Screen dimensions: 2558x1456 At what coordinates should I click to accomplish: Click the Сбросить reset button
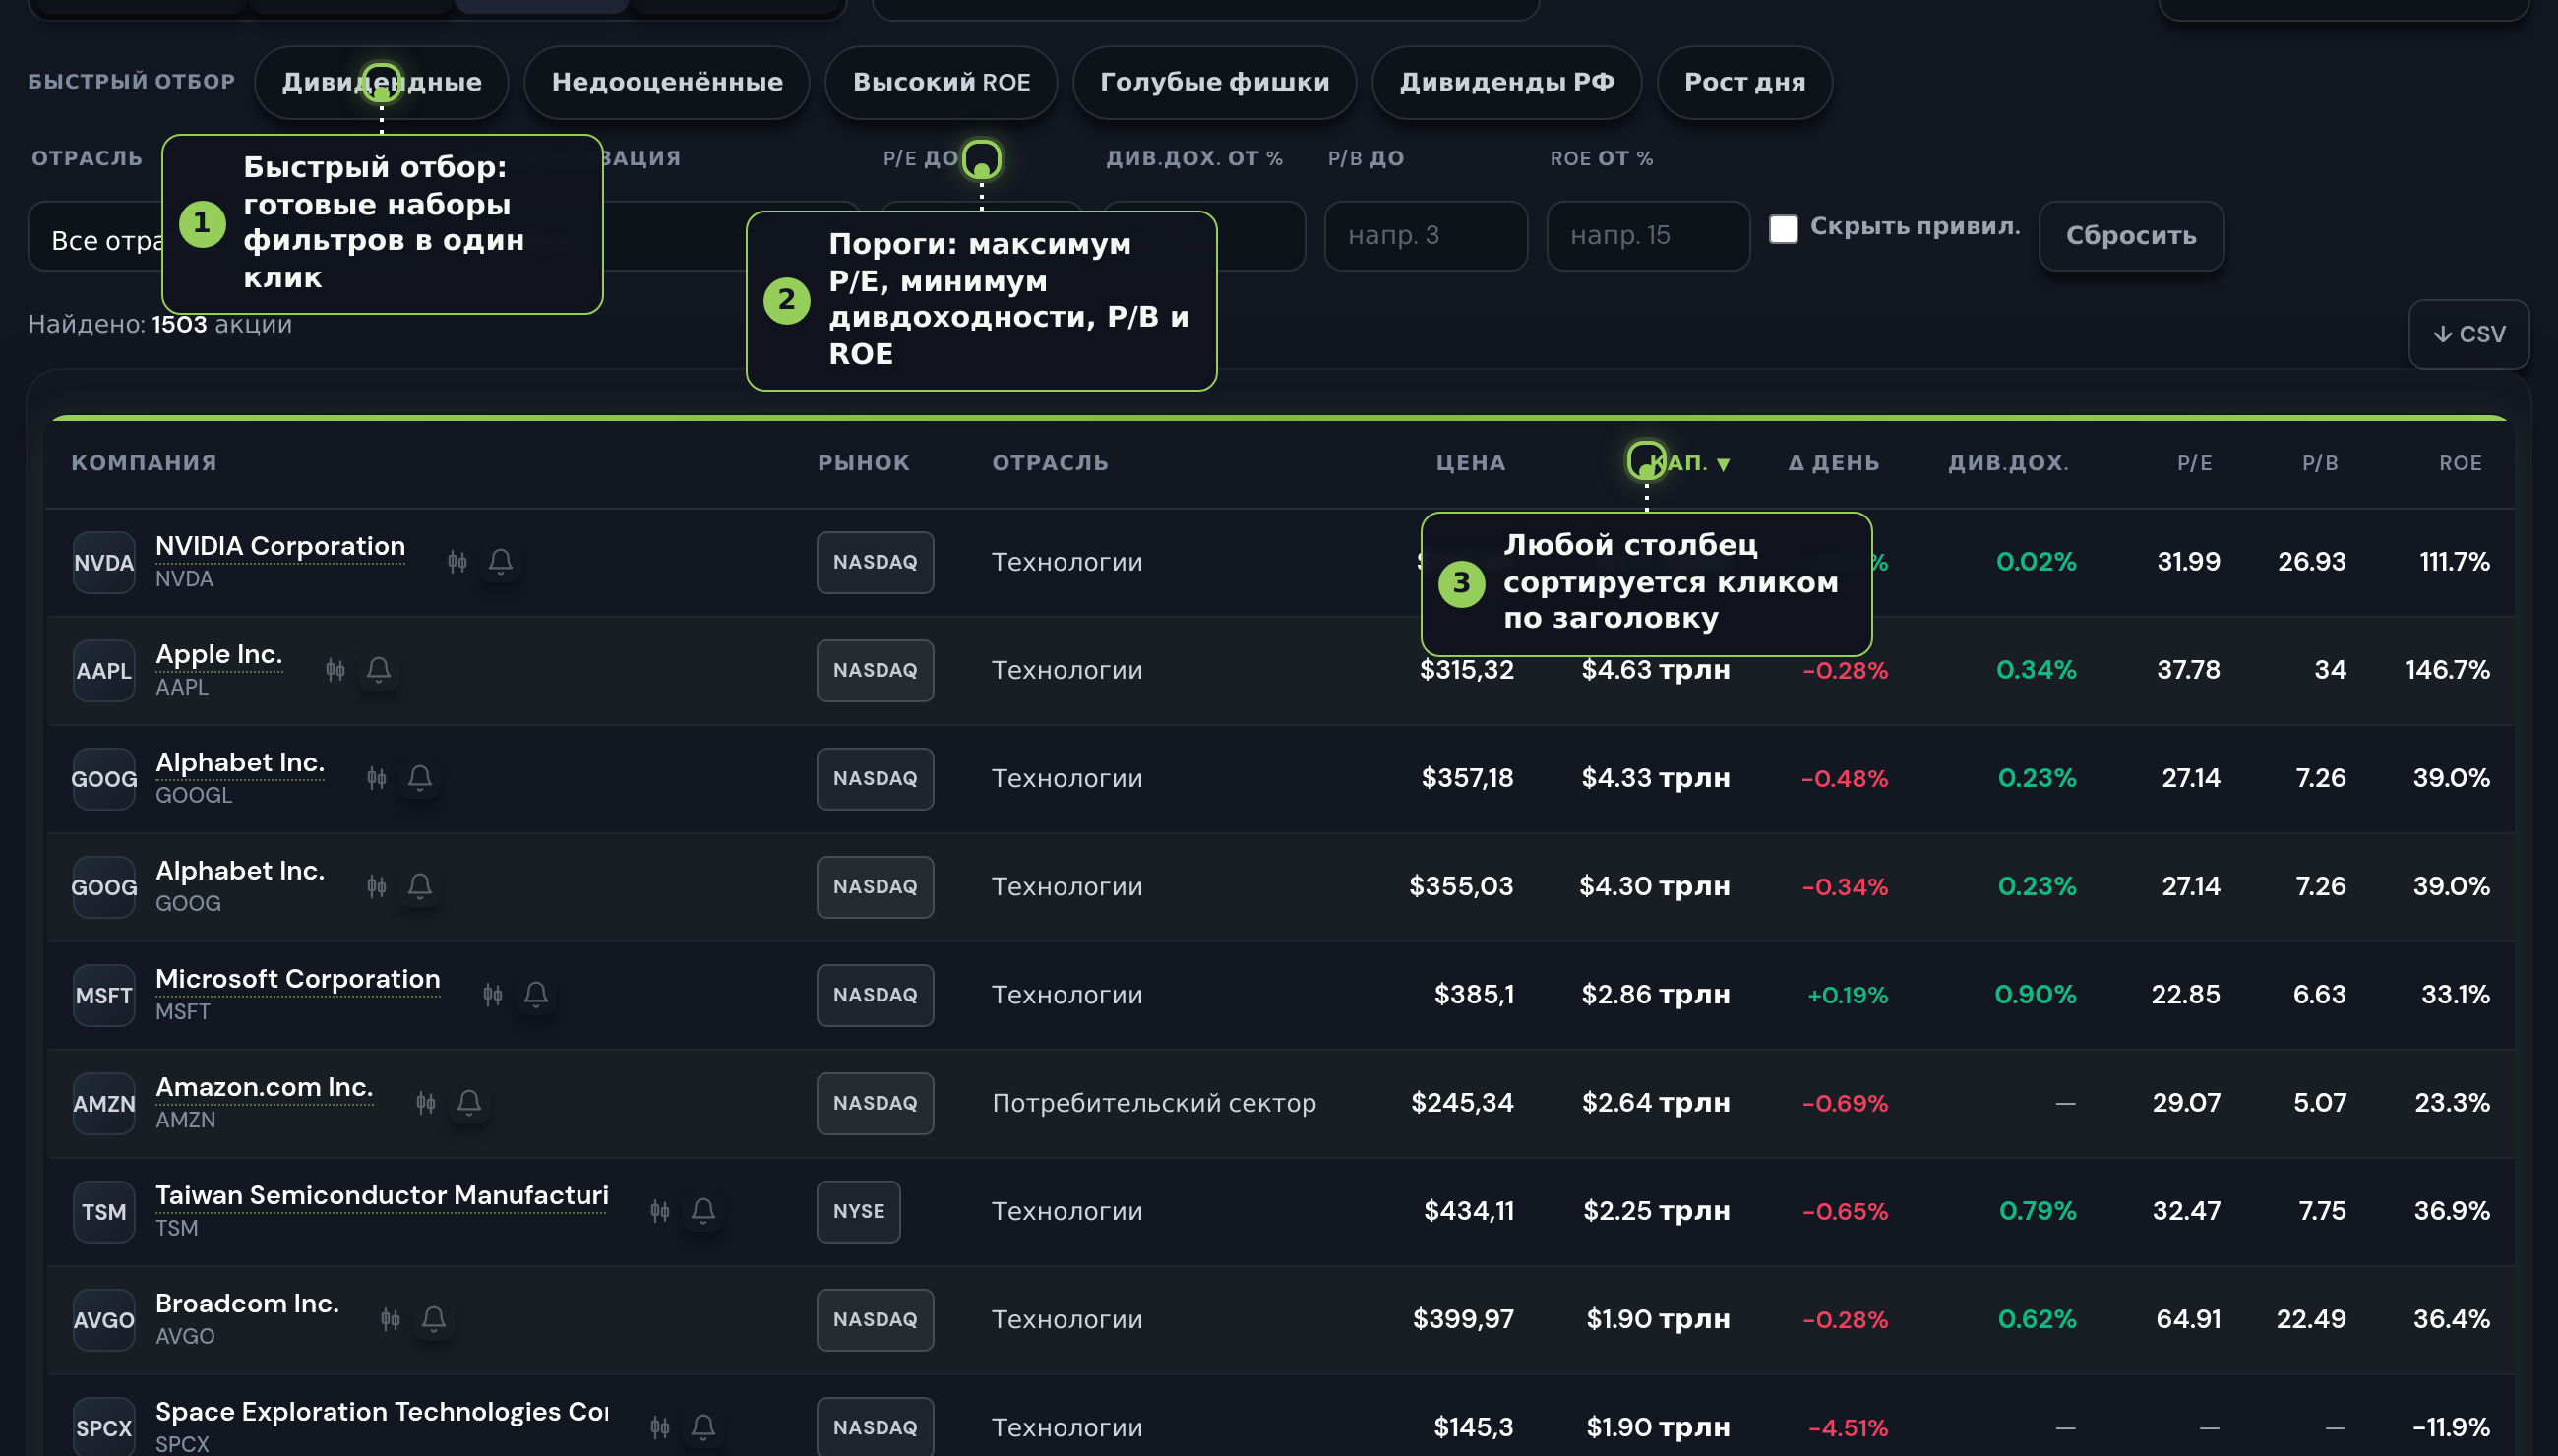click(2131, 236)
